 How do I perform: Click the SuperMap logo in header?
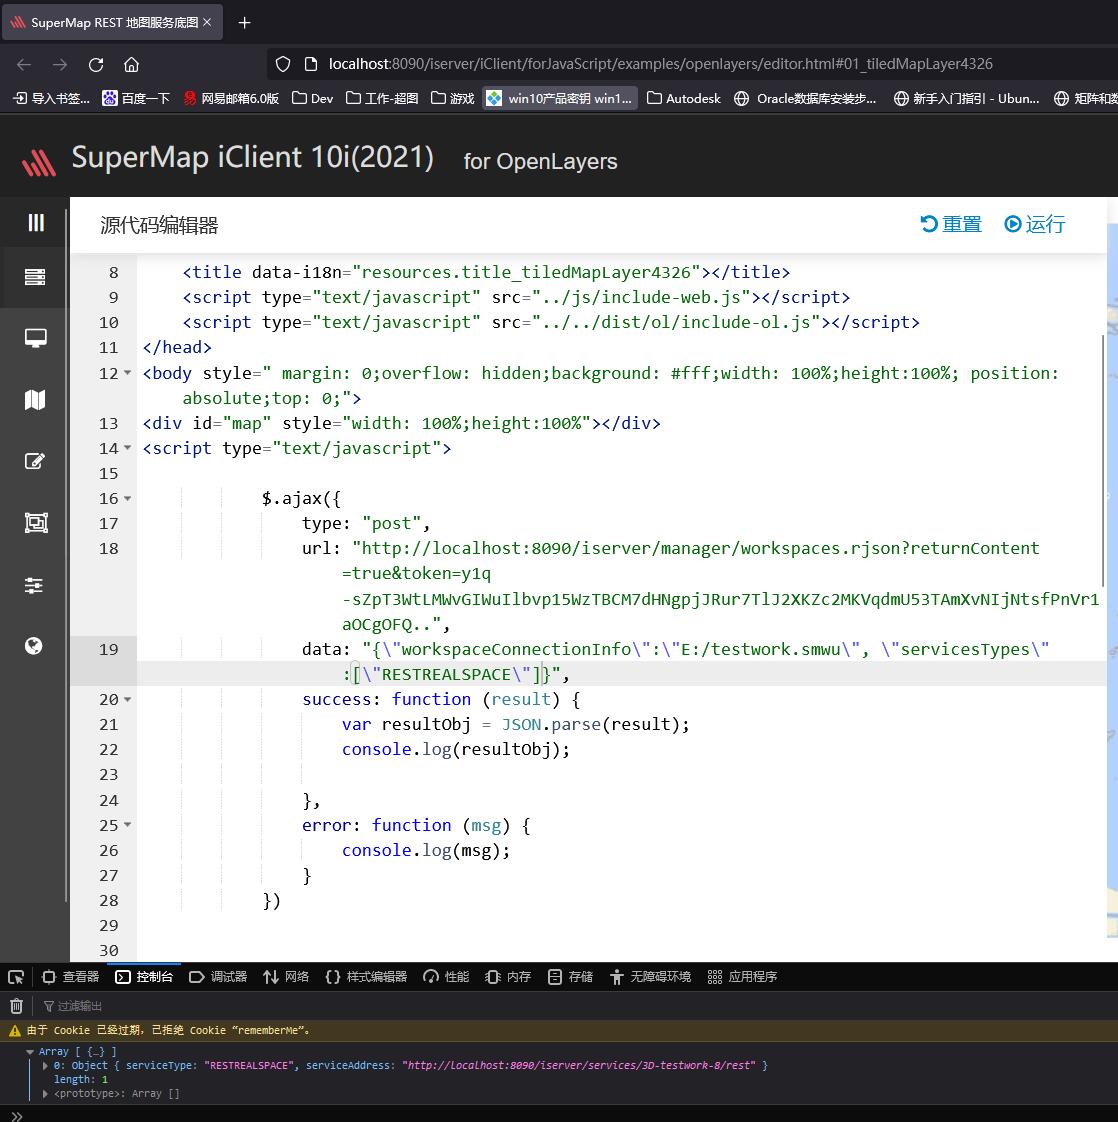39,162
